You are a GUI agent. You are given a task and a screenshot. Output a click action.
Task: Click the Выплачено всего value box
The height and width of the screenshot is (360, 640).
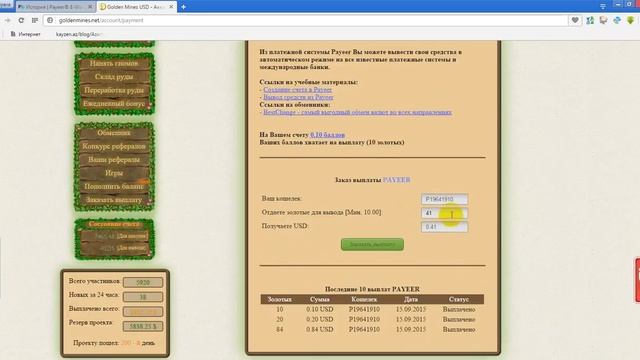pos(143,312)
